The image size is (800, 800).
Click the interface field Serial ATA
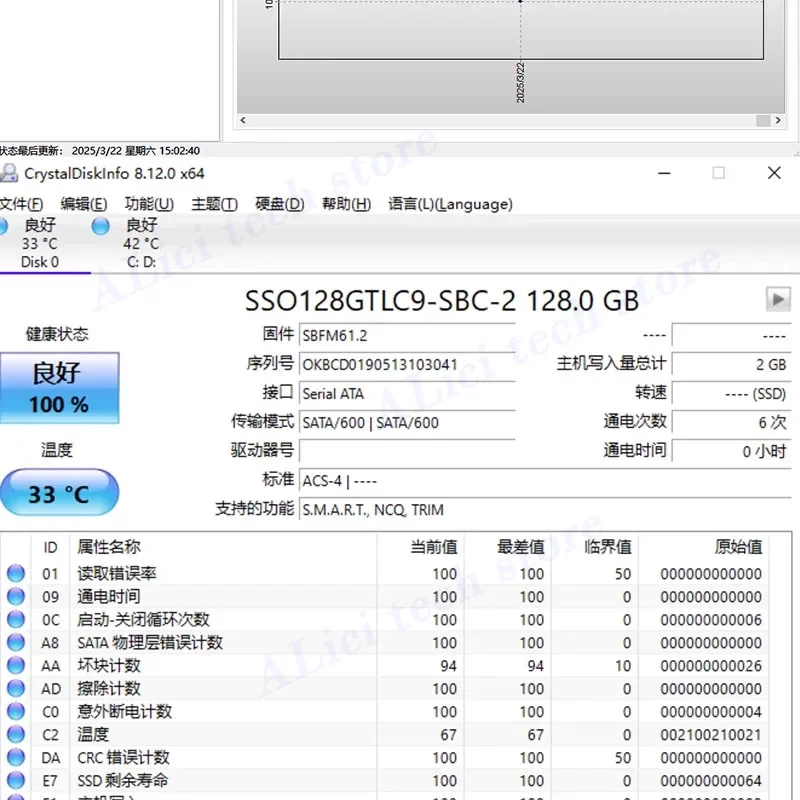[407, 394]
